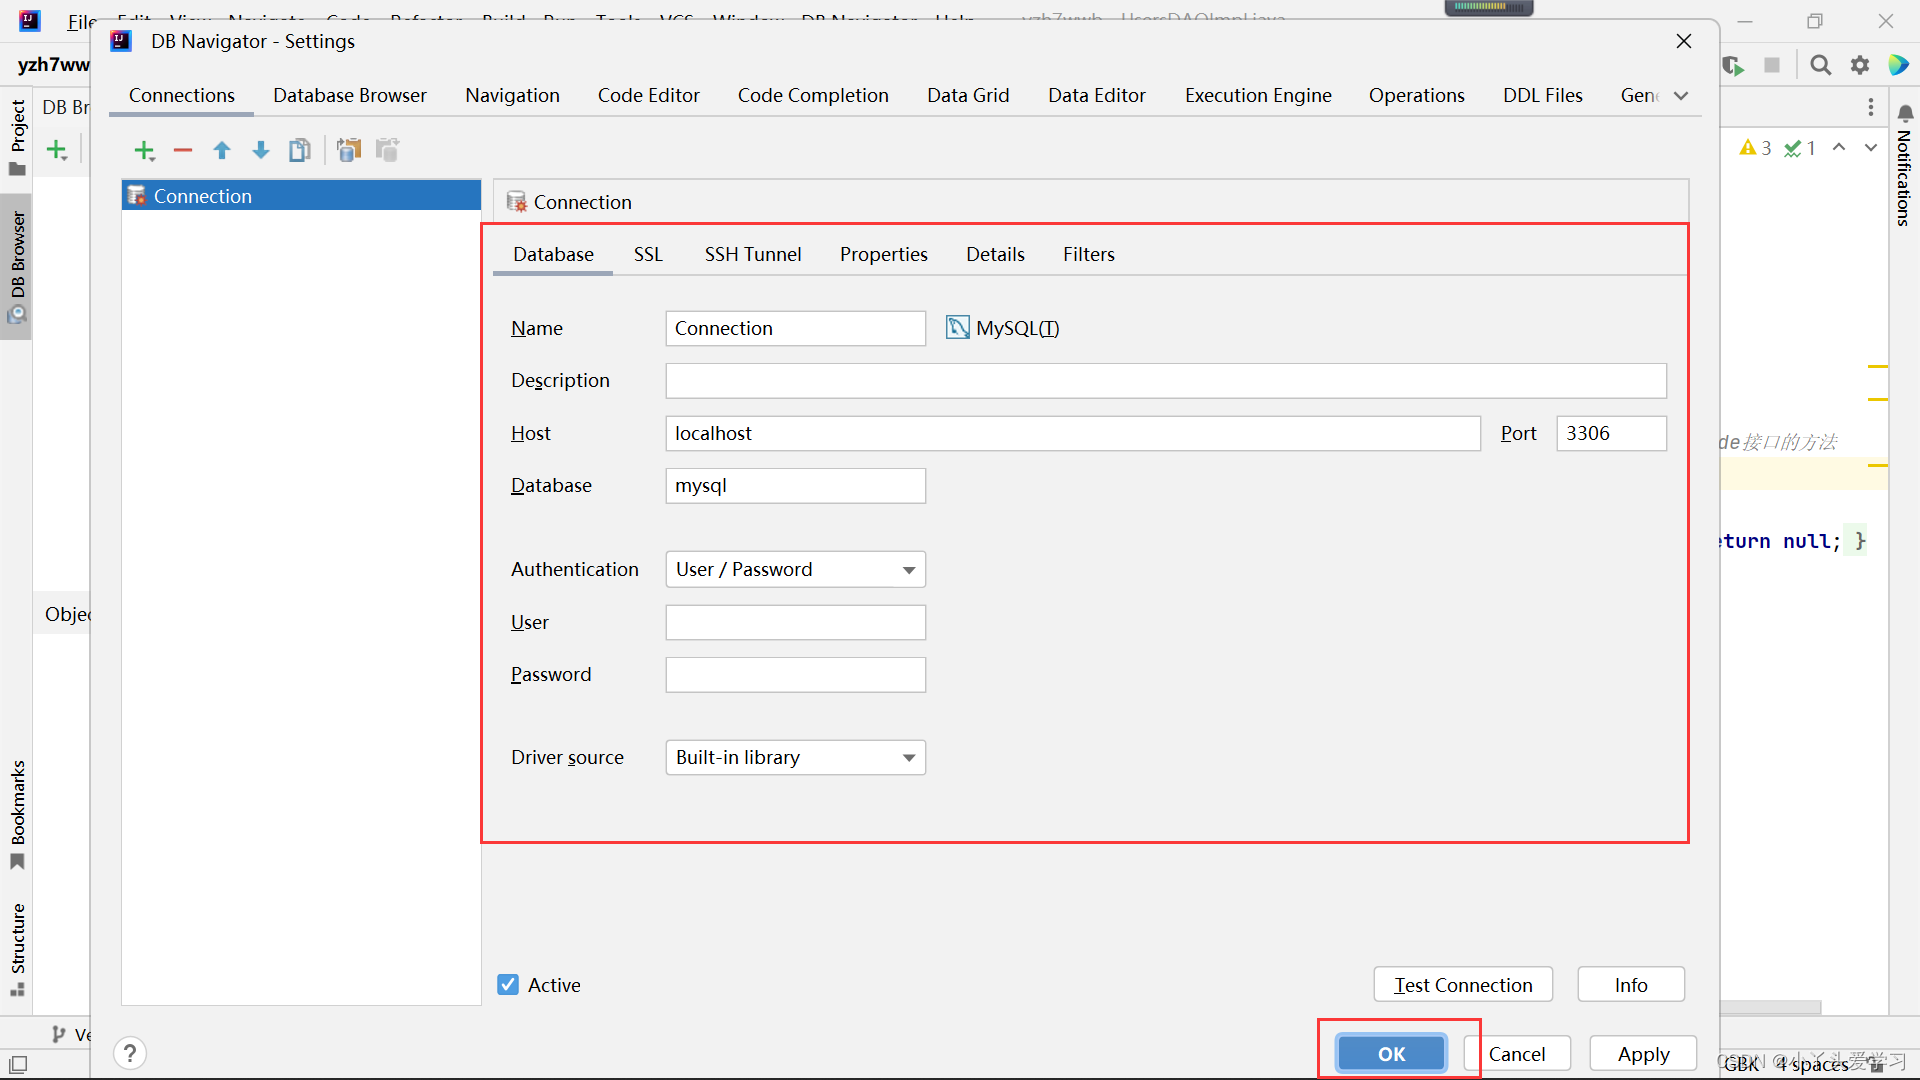The image size is (1920, 1080).
Task: Click the Test Connection button
Action: [x=1465, y=984]
